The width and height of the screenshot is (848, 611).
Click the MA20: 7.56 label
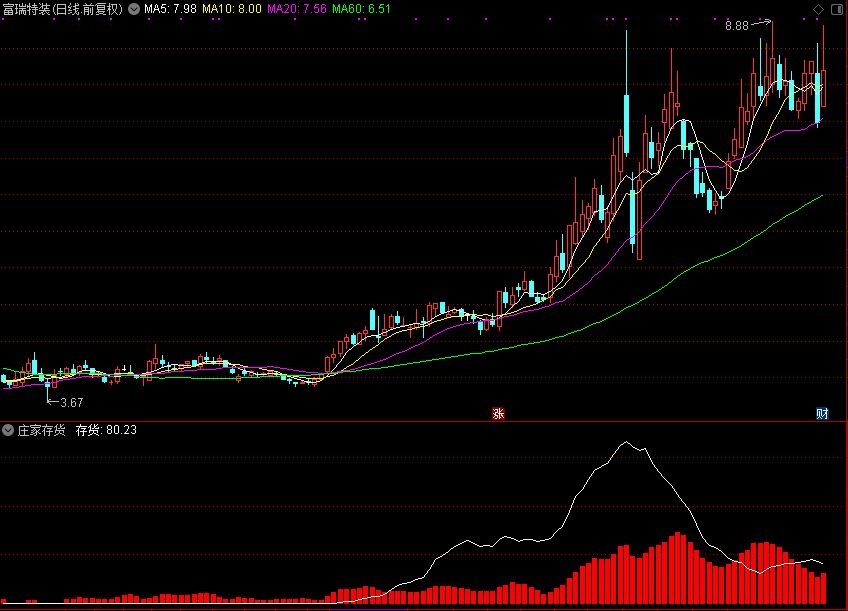point(297,9)
